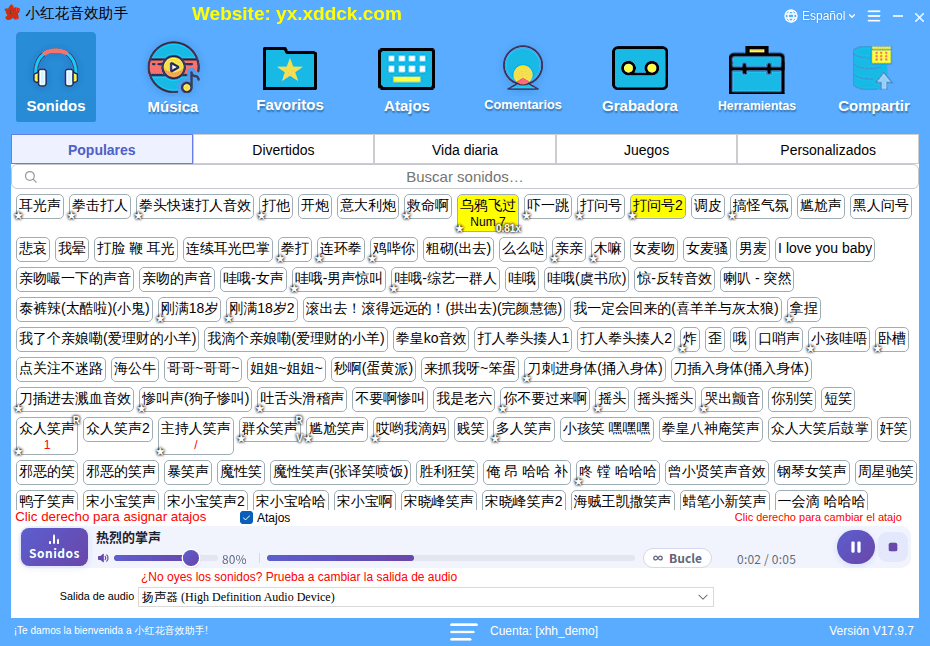
Task: Open the Comentarios section
Action: (x=523, y=77)
